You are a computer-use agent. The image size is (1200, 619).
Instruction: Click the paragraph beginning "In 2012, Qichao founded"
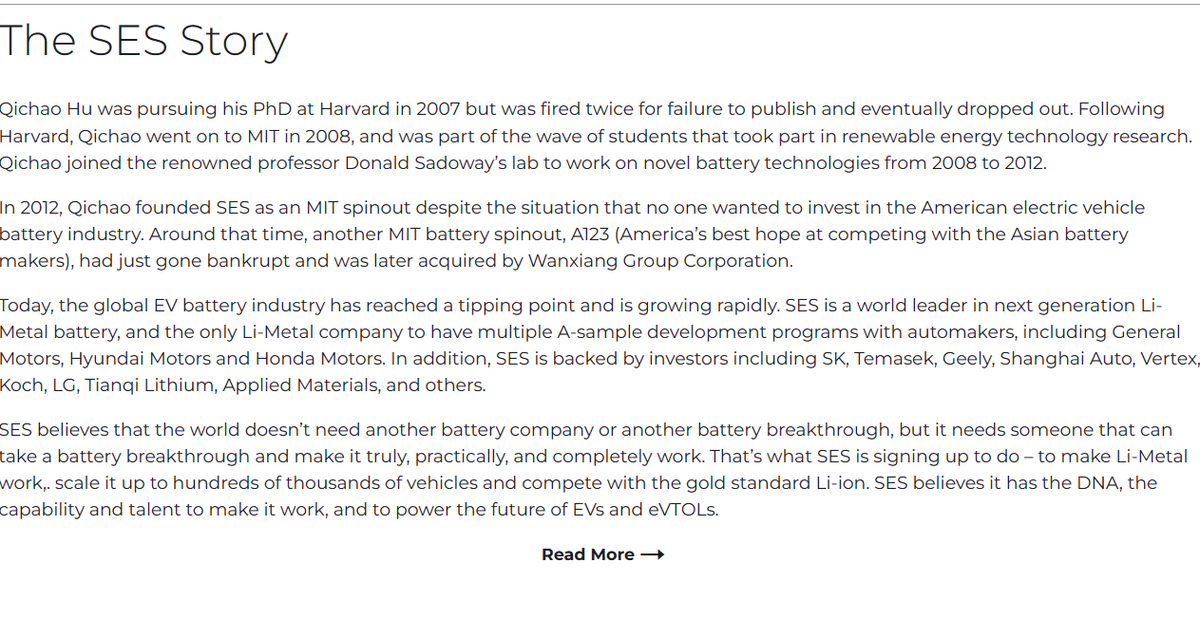(x=572, y=234)
